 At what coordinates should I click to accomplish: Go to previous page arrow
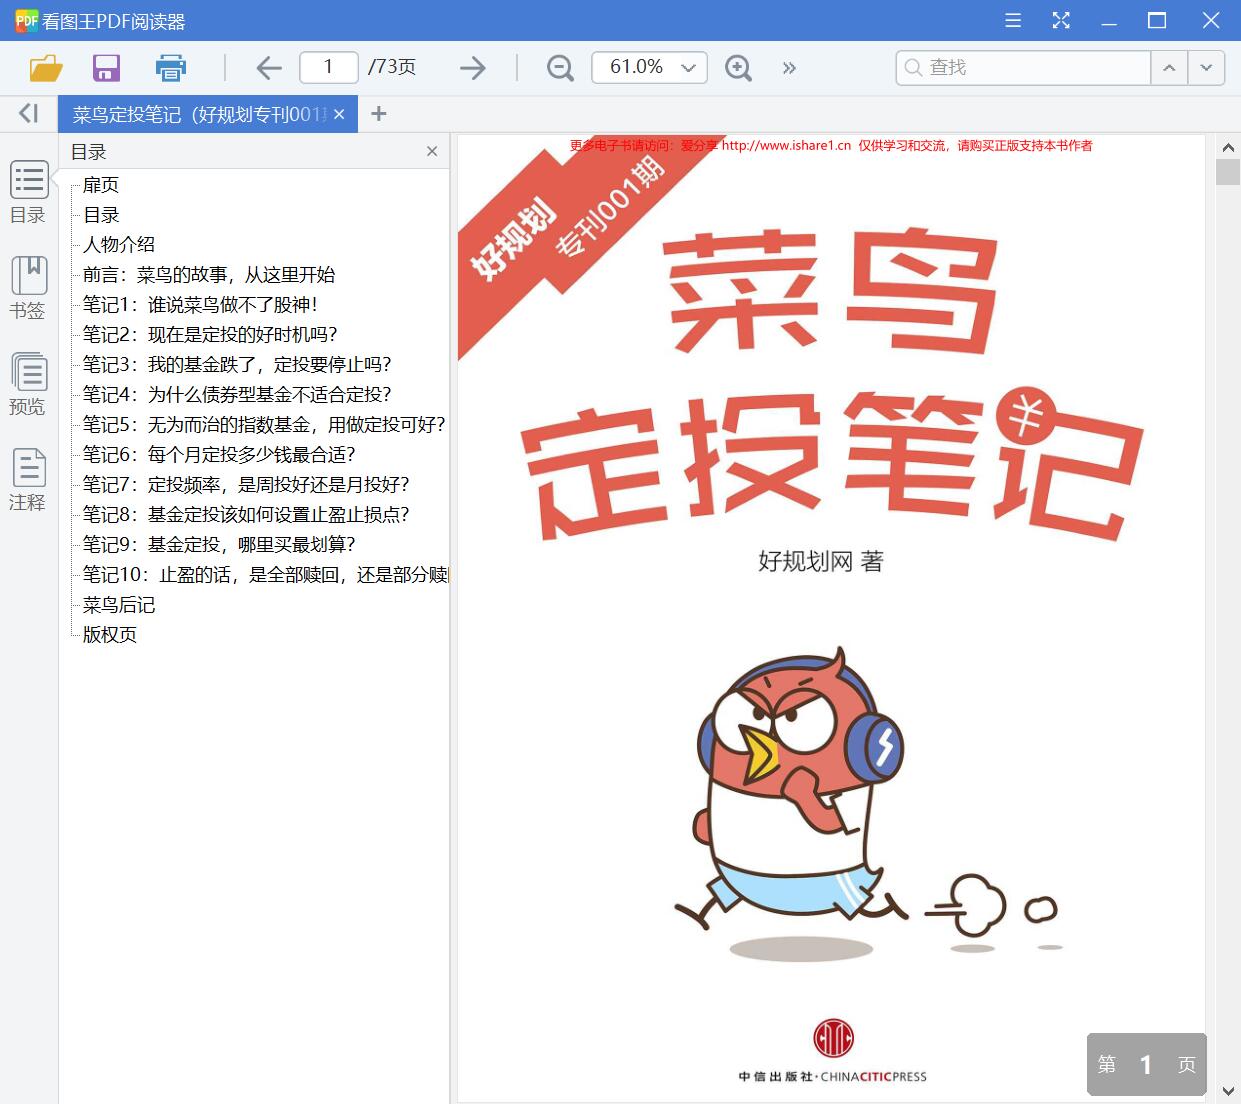[x=269, y=68]
